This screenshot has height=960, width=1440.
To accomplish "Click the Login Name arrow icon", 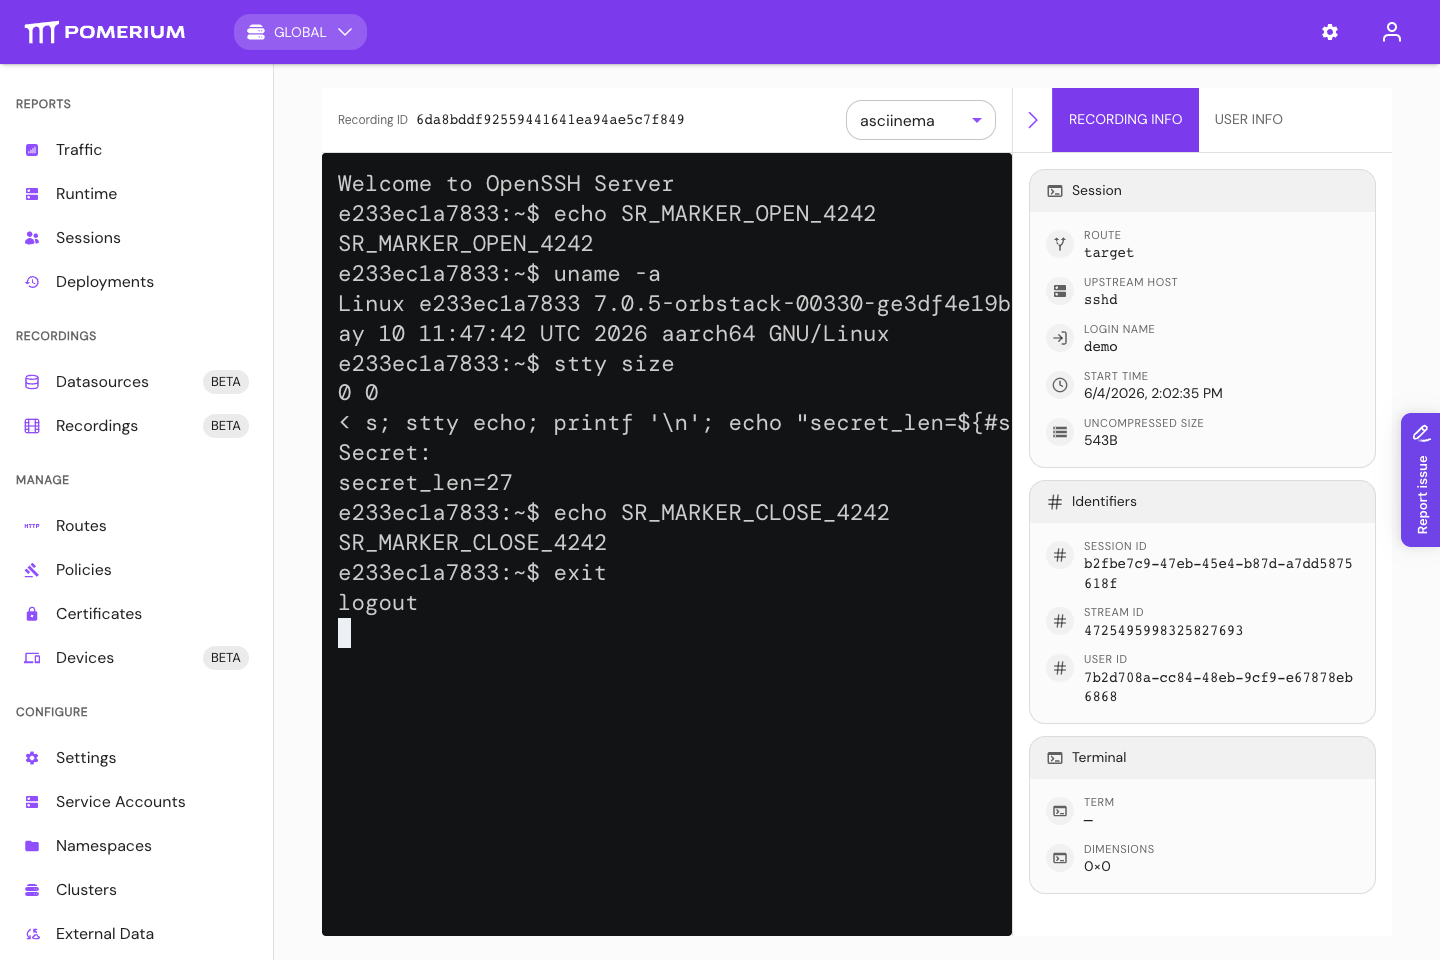I will pos(1060,338).
